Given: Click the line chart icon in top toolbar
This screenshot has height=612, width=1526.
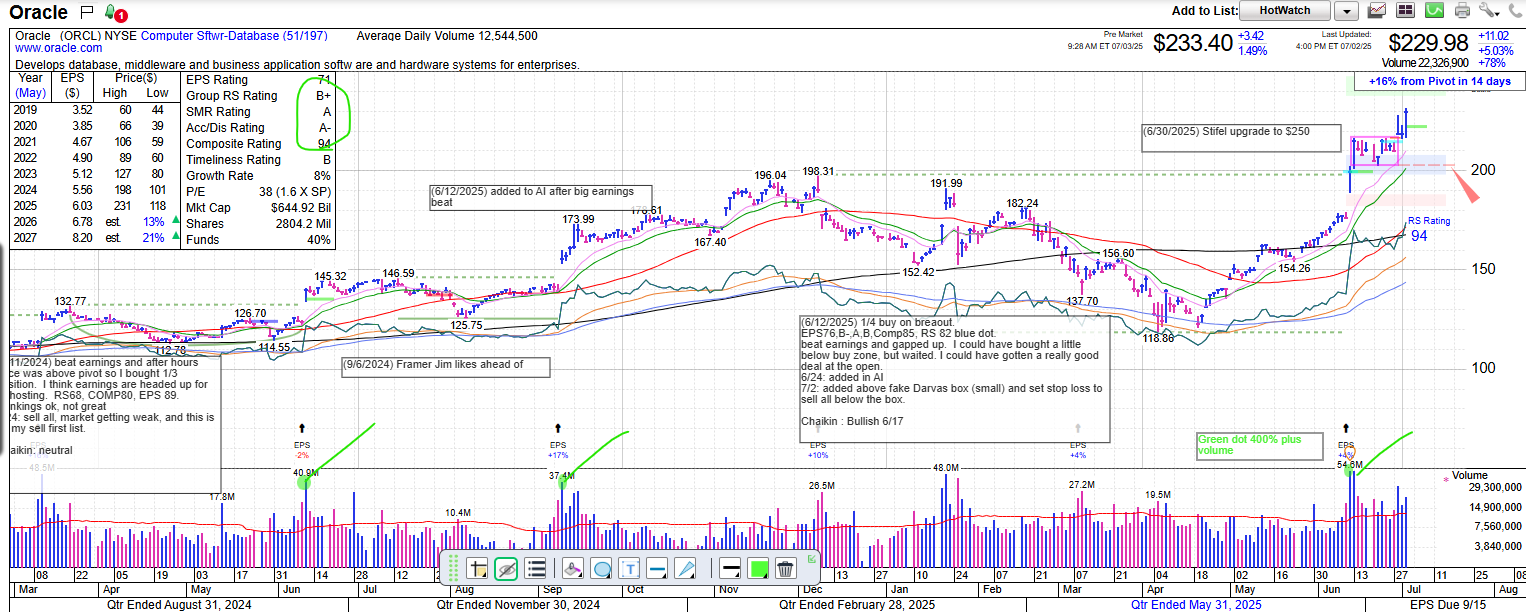Looking at the screenshot, I should [x=1377, y=11].
